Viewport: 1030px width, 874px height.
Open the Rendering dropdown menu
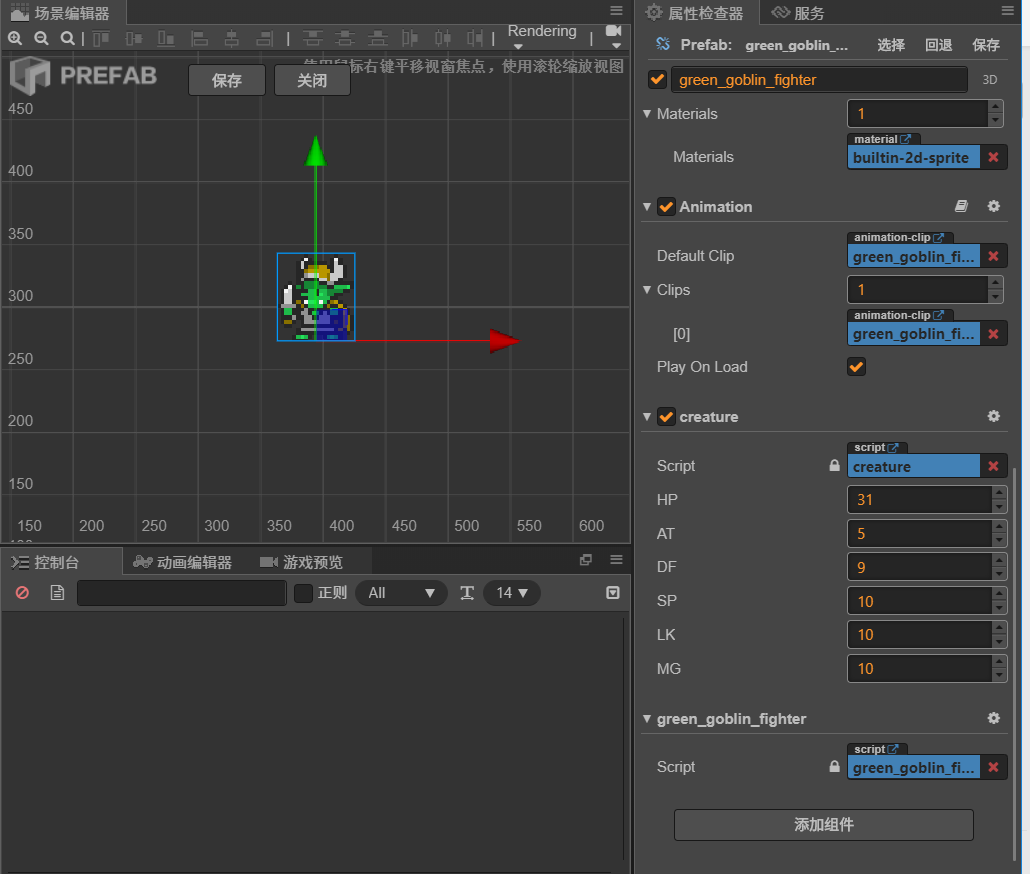point(542,37)
